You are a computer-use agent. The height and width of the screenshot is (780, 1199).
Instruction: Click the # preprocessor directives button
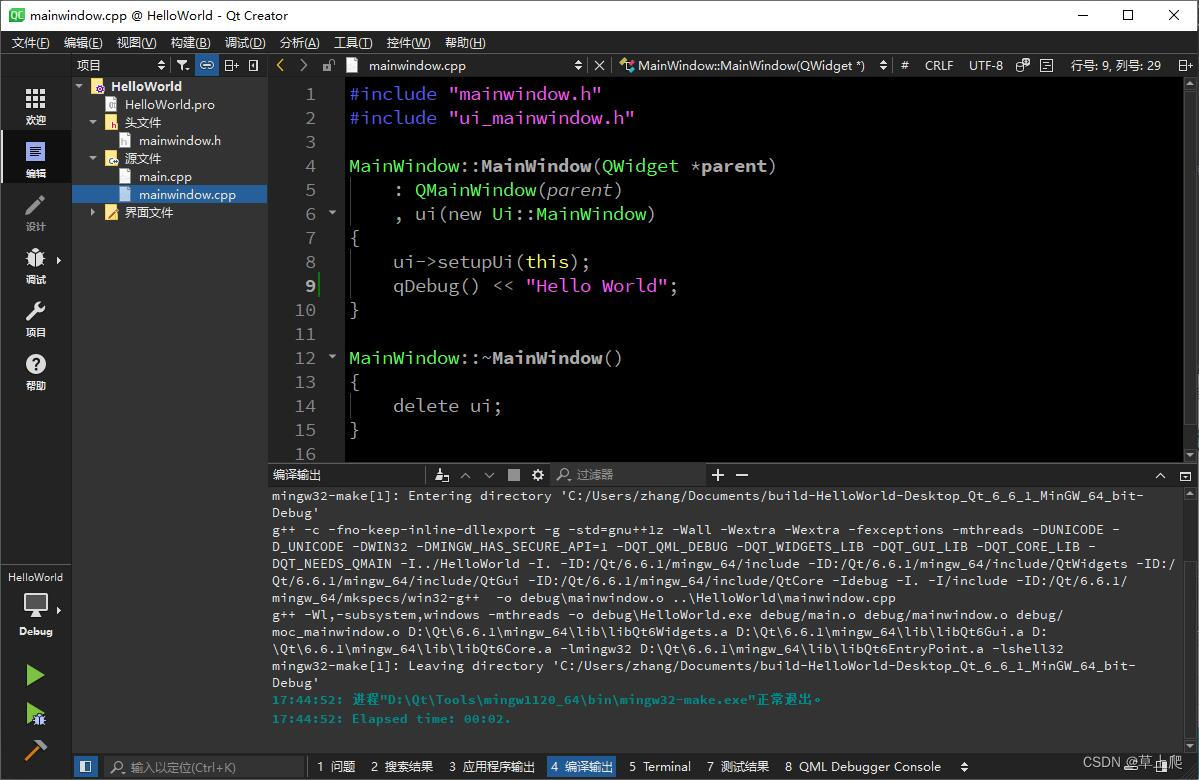coord(905,65)
